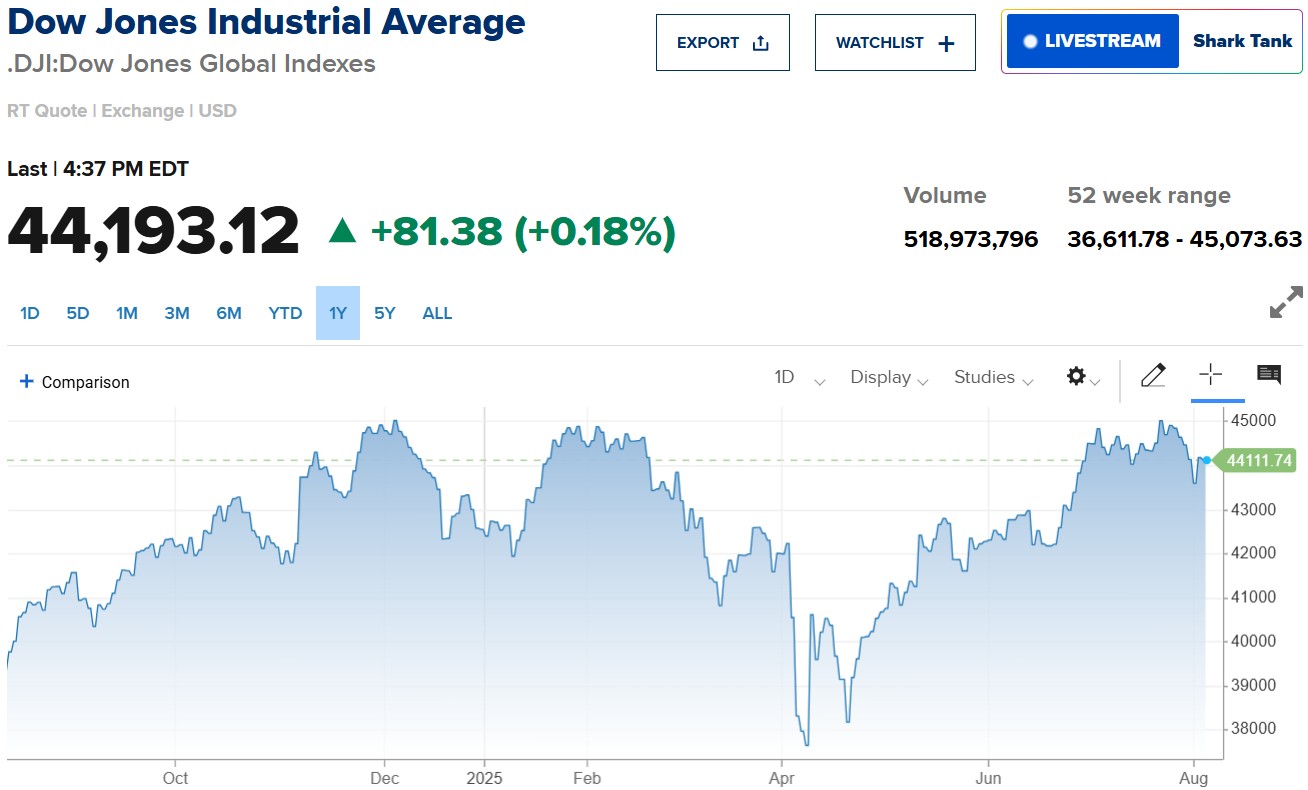Click the green 44111.74 price marker

point(1257,460)
